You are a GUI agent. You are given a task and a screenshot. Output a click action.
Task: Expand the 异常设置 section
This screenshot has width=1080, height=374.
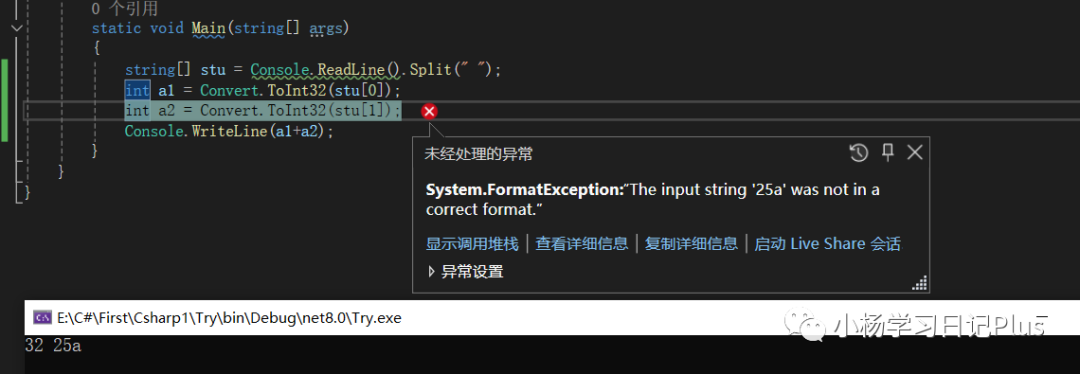pyautogui.click(x=431, y=271)
